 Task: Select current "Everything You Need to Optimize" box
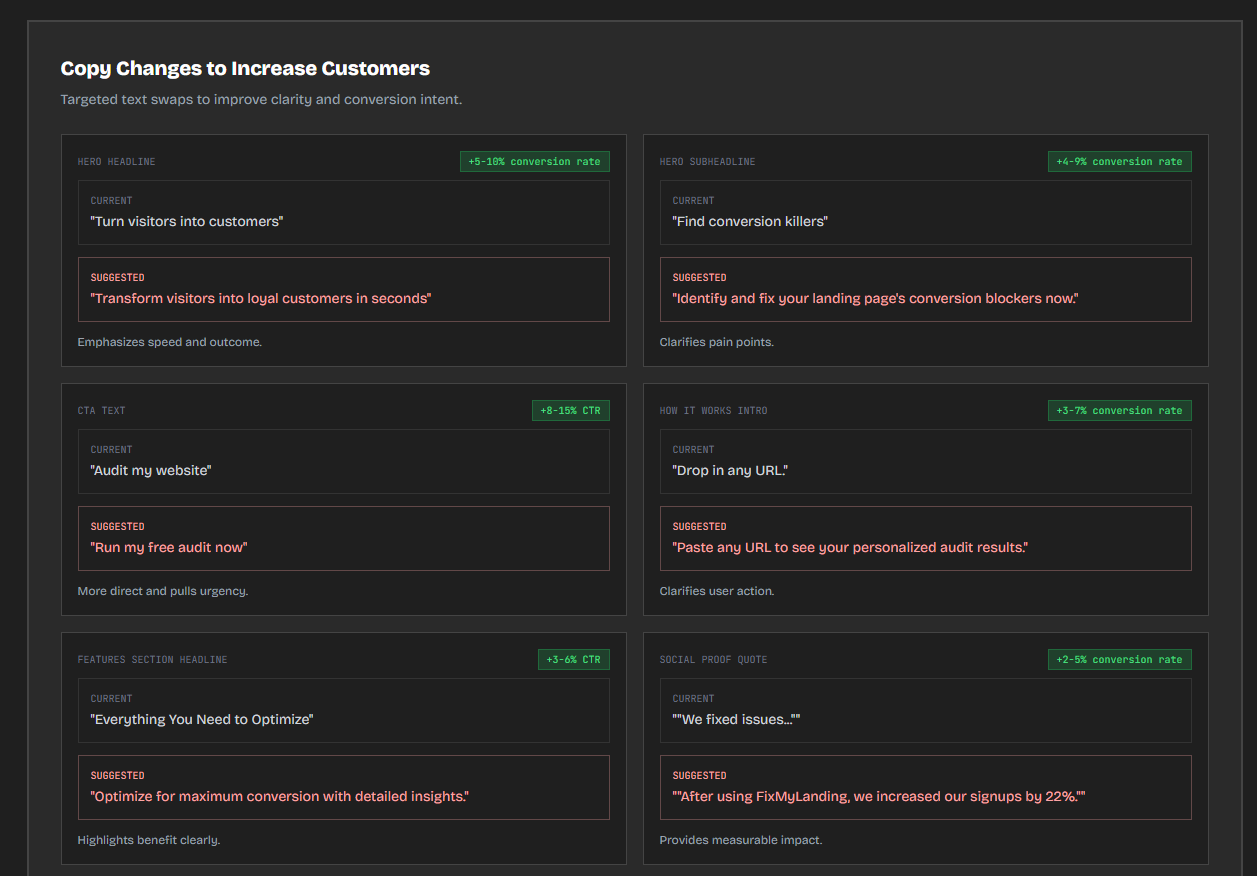343,710
